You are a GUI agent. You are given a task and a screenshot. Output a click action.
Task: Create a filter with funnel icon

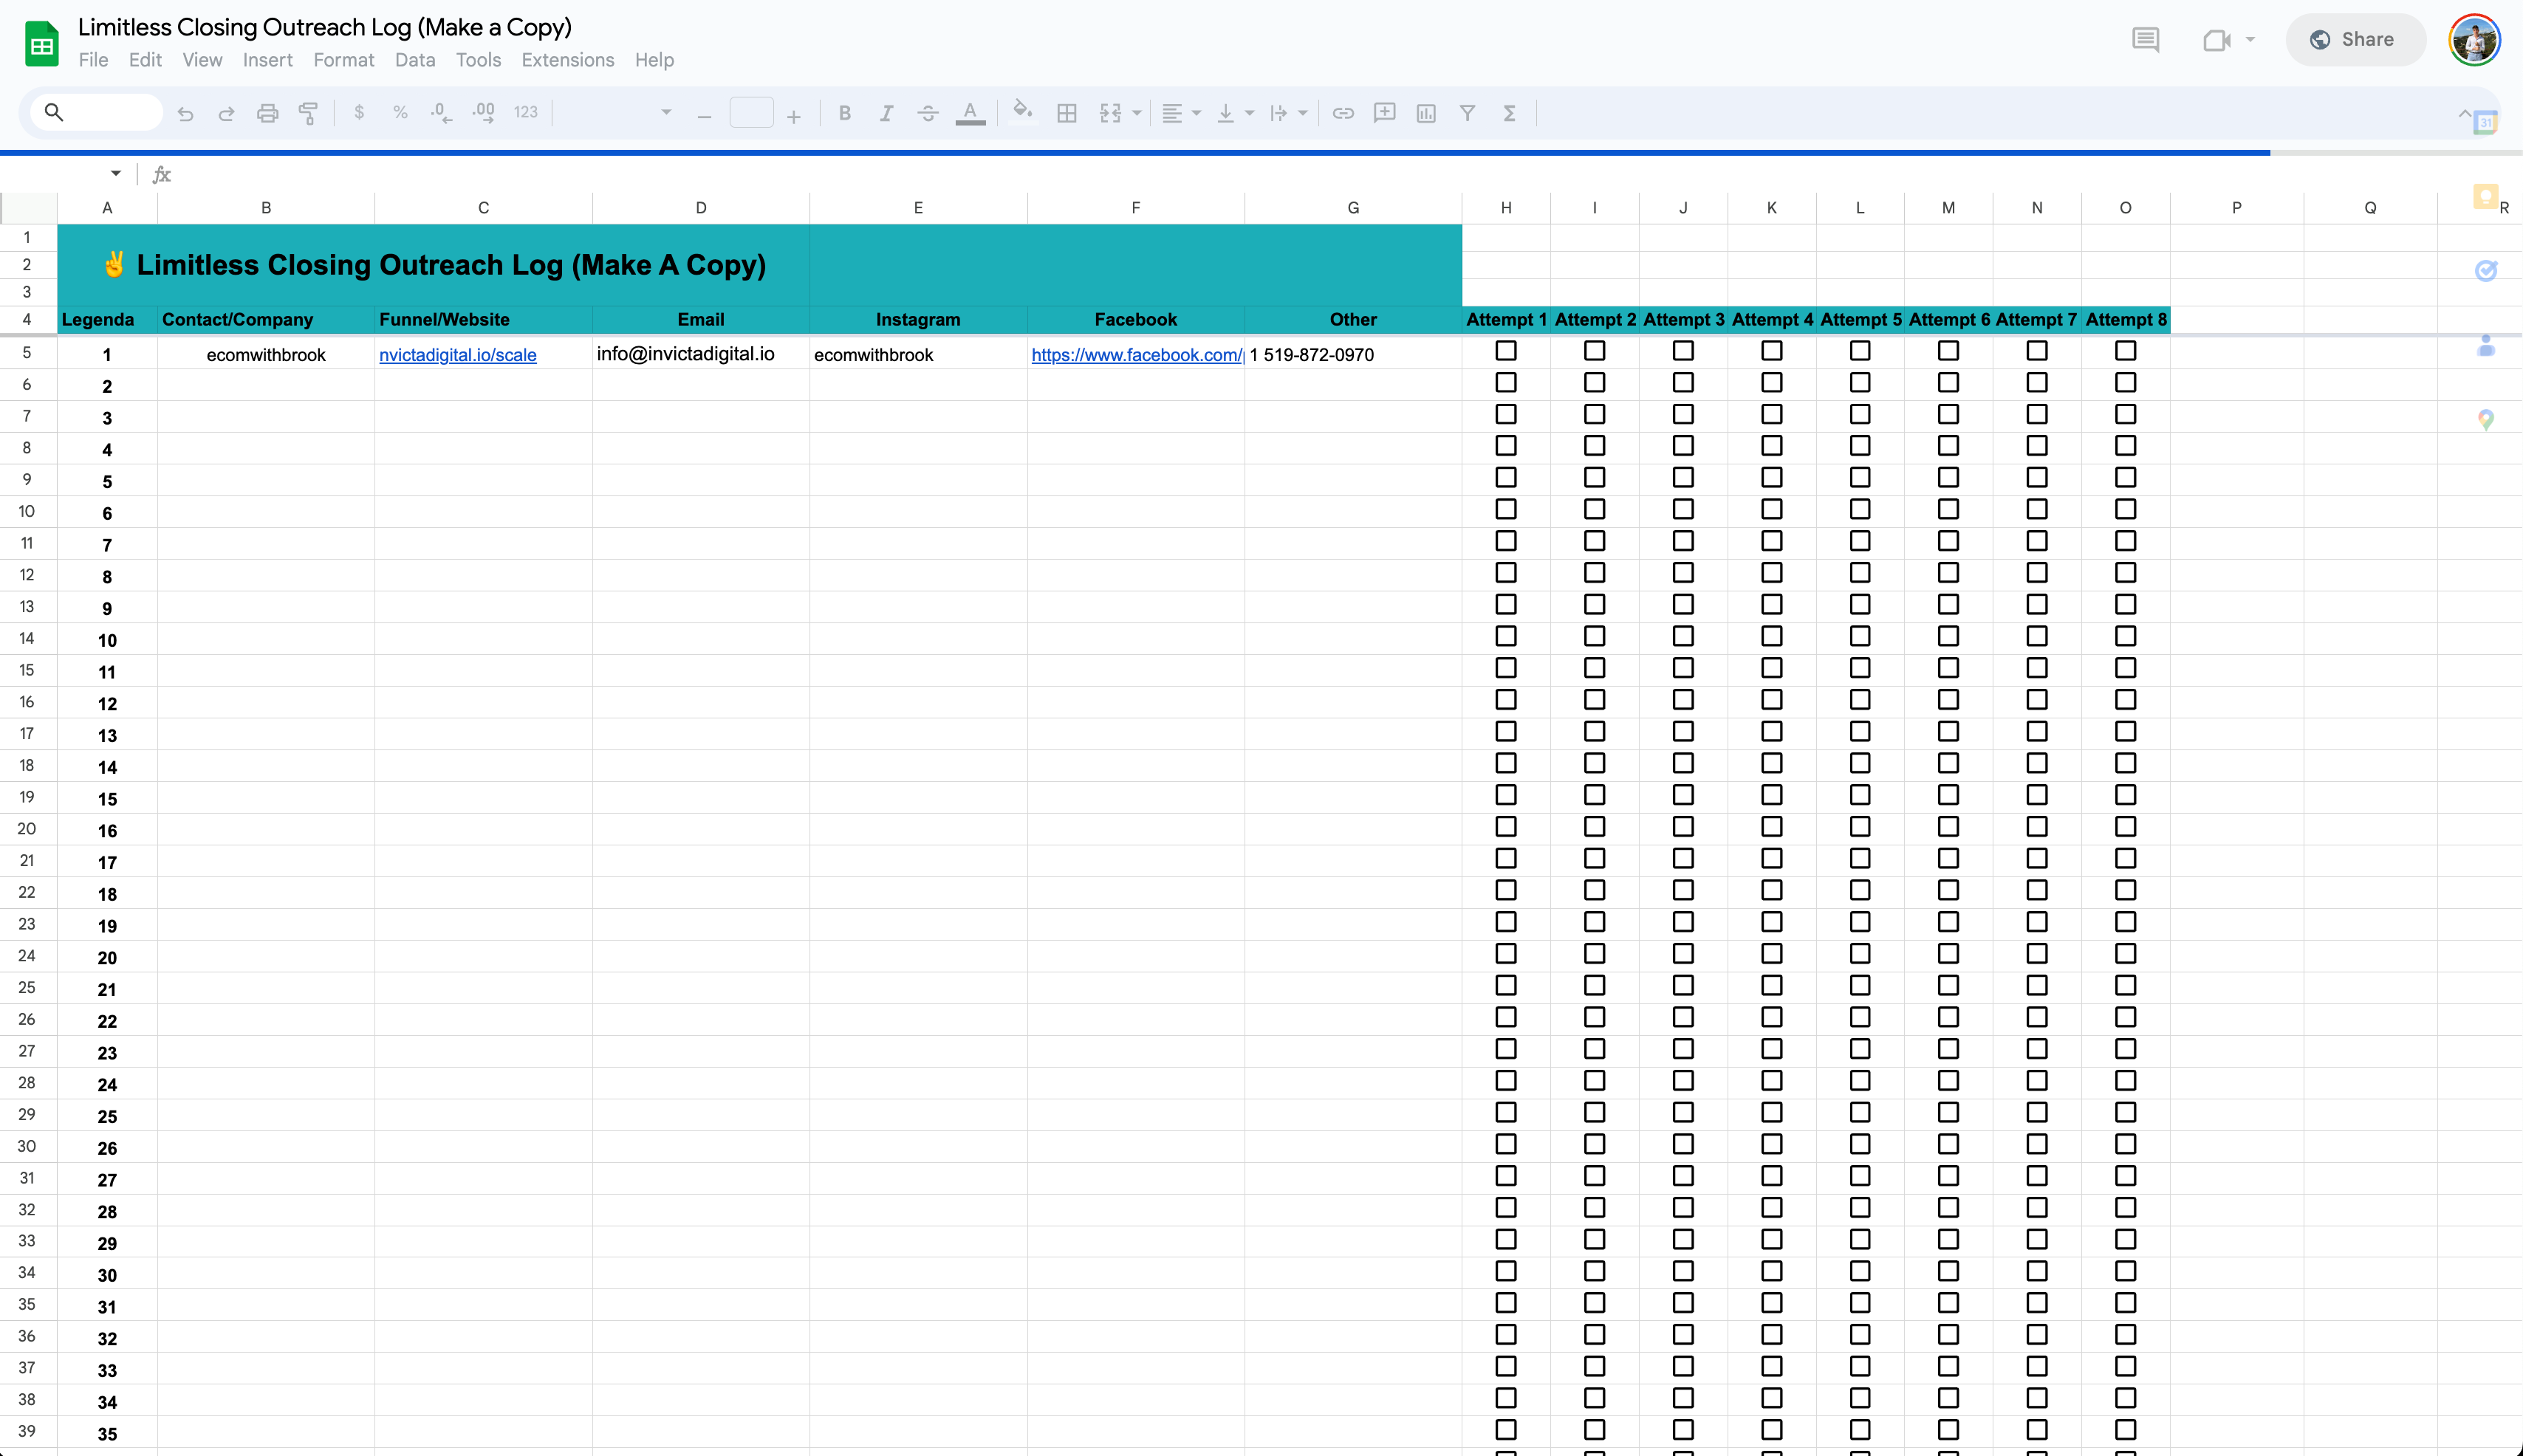pos(1467,113)
